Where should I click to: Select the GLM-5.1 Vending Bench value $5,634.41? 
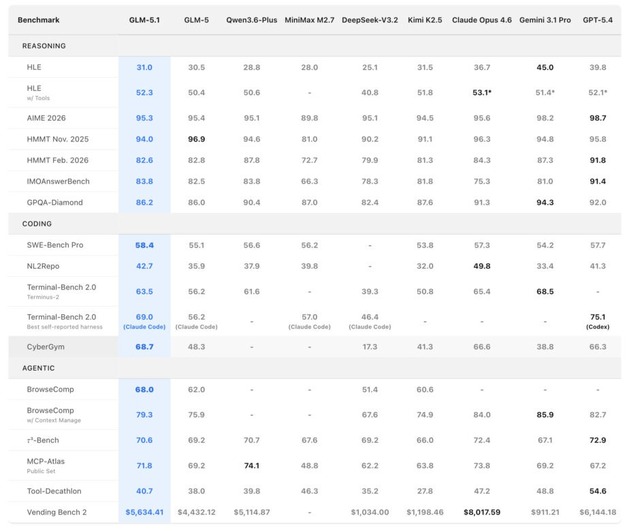144,511
